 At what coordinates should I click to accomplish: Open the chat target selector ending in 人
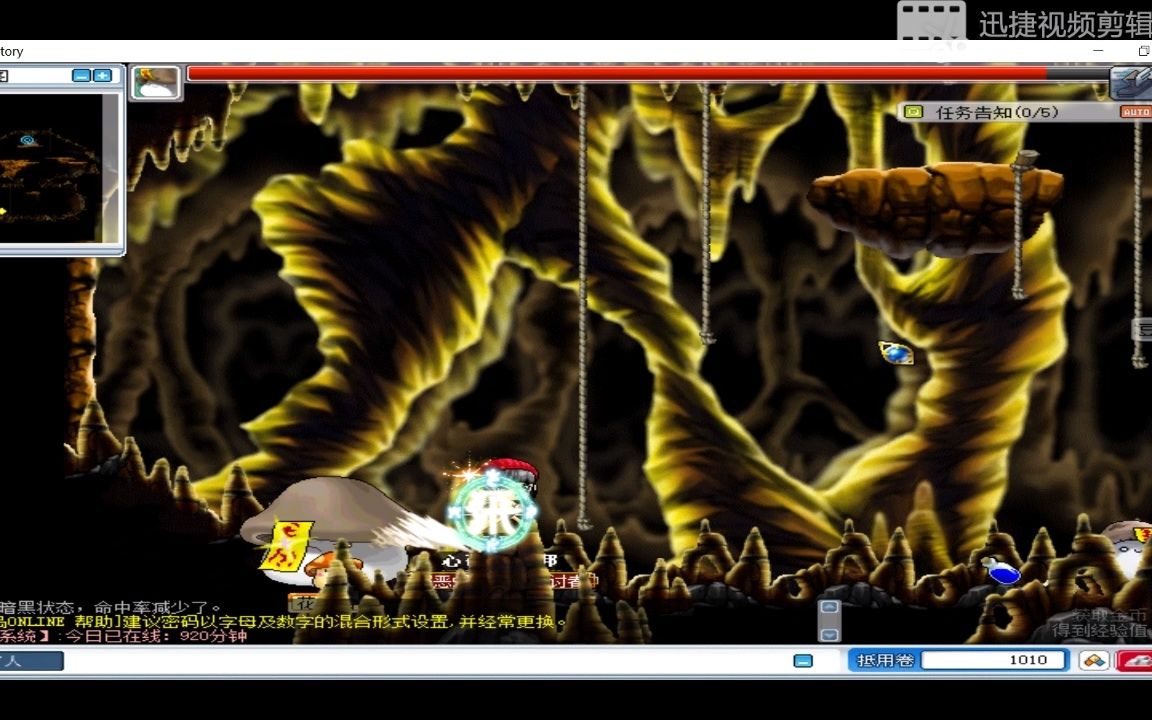click(x=32, y=660)
